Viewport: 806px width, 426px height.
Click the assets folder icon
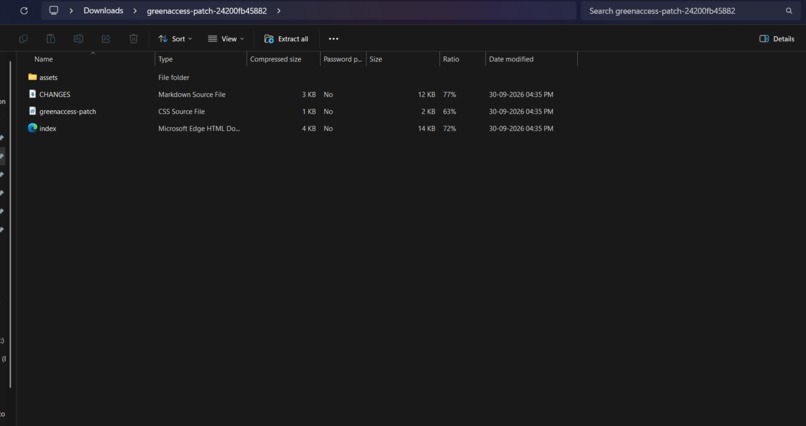click(32, 77)
